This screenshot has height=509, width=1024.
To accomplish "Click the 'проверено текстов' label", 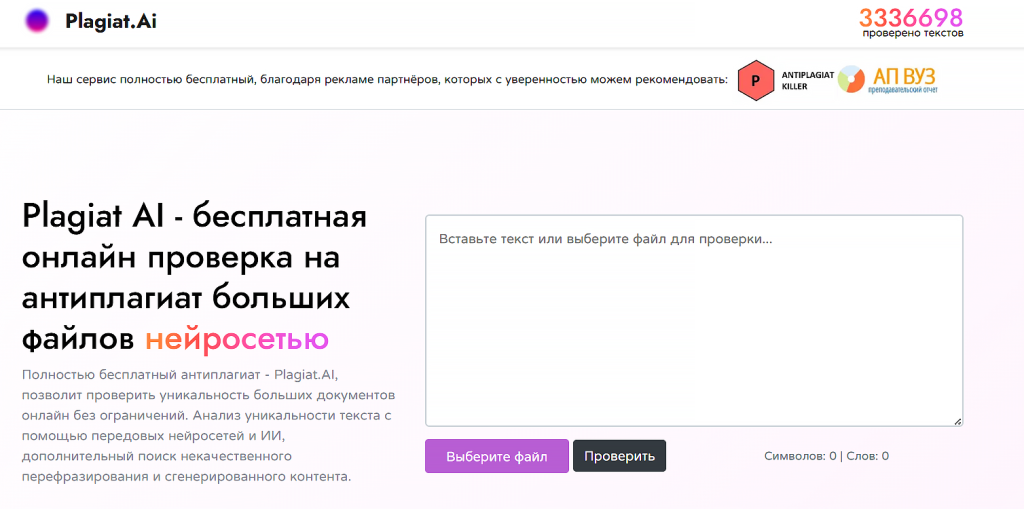I will pos(912,33).
